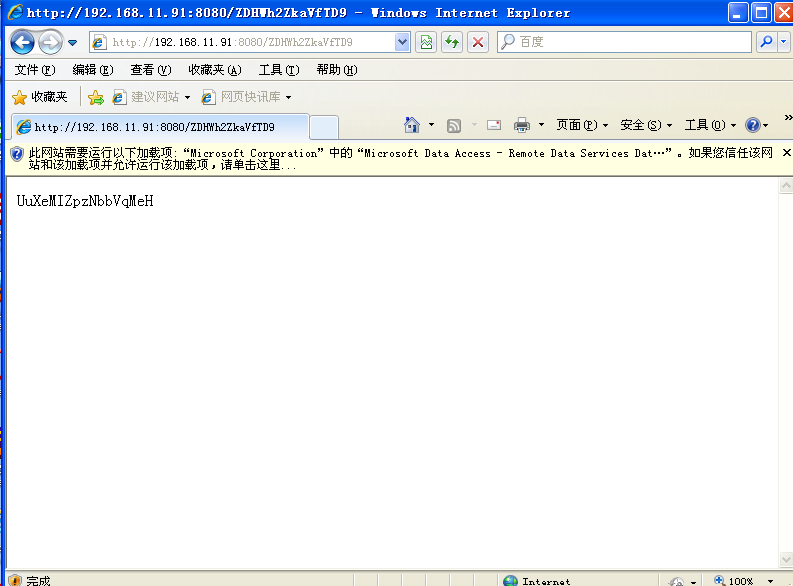Click the vertical scrollbar down arrow

[x=786, y=559]
